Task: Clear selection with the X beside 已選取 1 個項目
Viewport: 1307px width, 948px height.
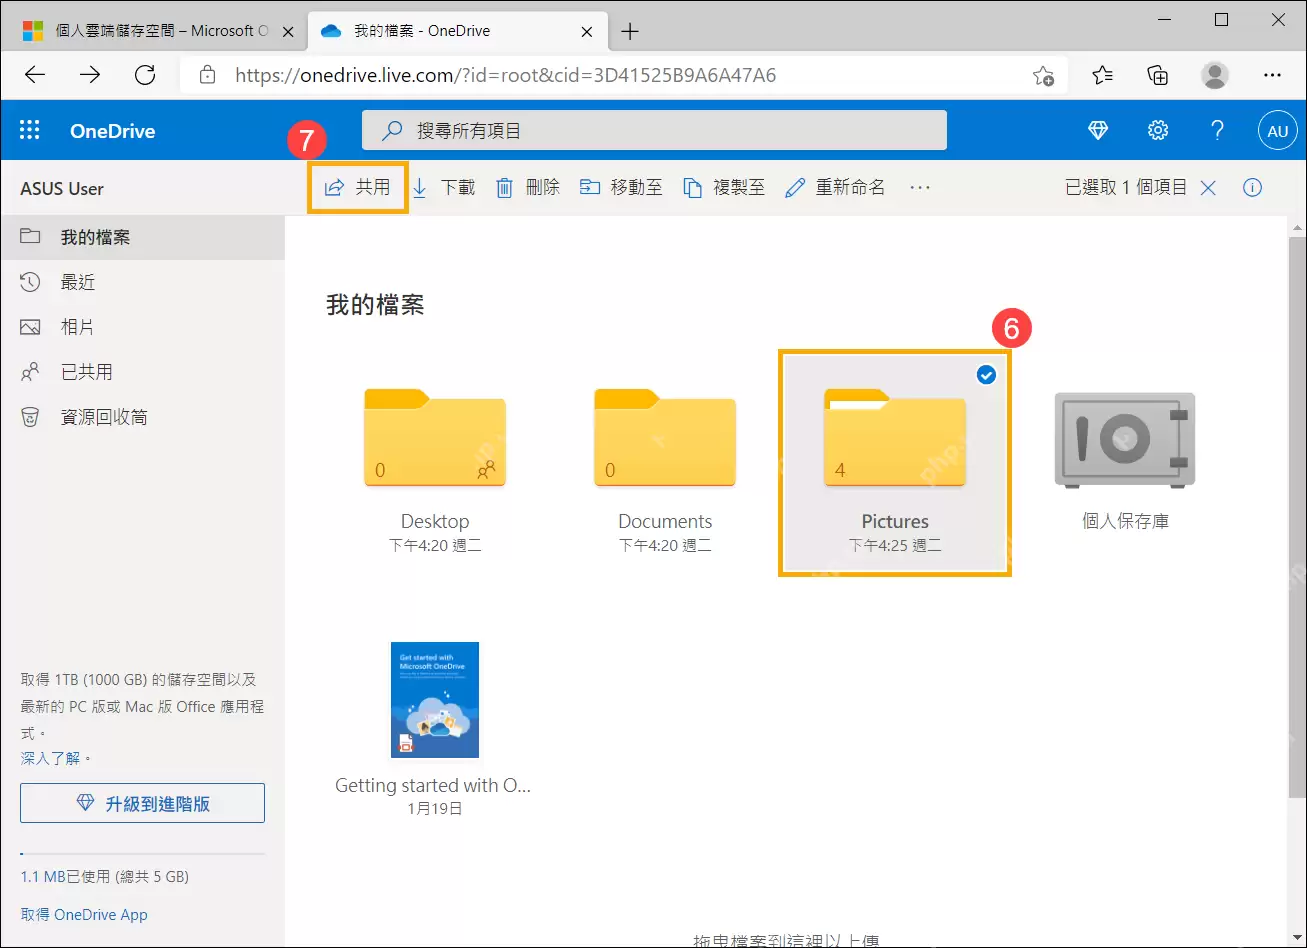Action: 1208,187
